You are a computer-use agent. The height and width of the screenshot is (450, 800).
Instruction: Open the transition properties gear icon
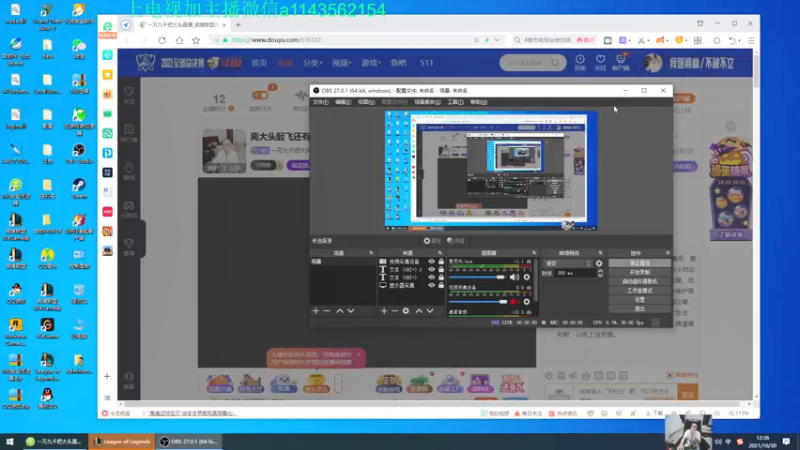click(x=599, y=263)
